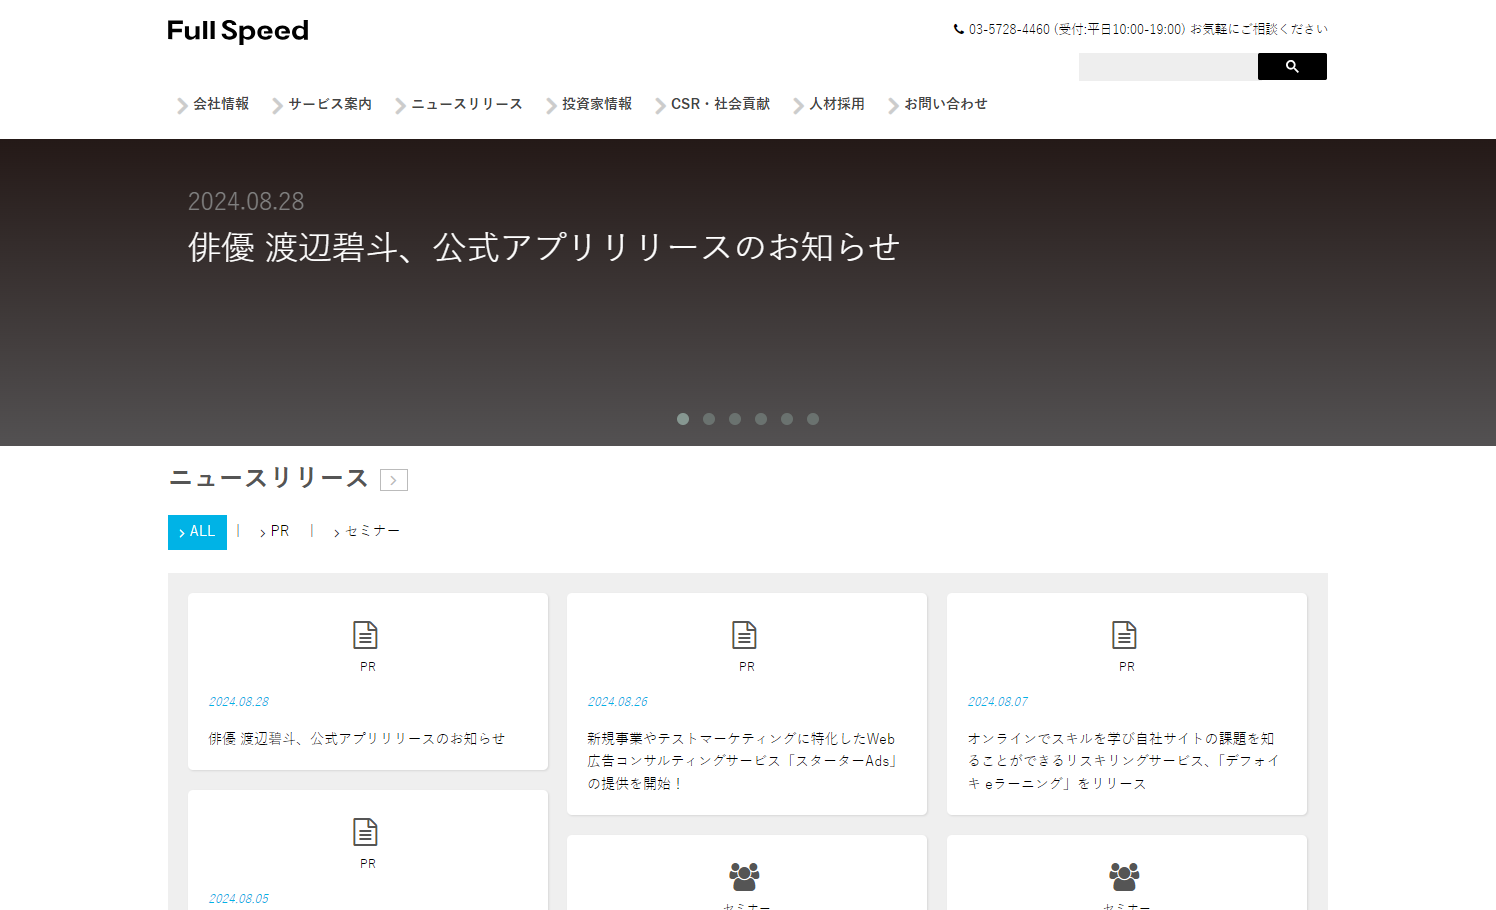Image resolution: width=1496 pixels, height=910 pixels.
Task: Click the seminar group icon in middle column
Action: (x=745, y=877)
